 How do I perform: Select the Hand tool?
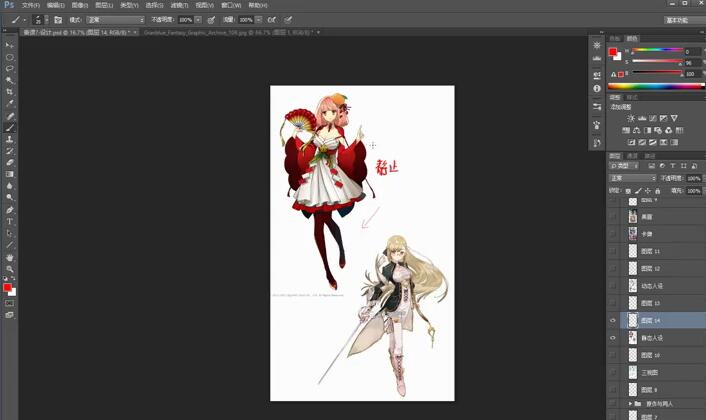coord(9,257)
